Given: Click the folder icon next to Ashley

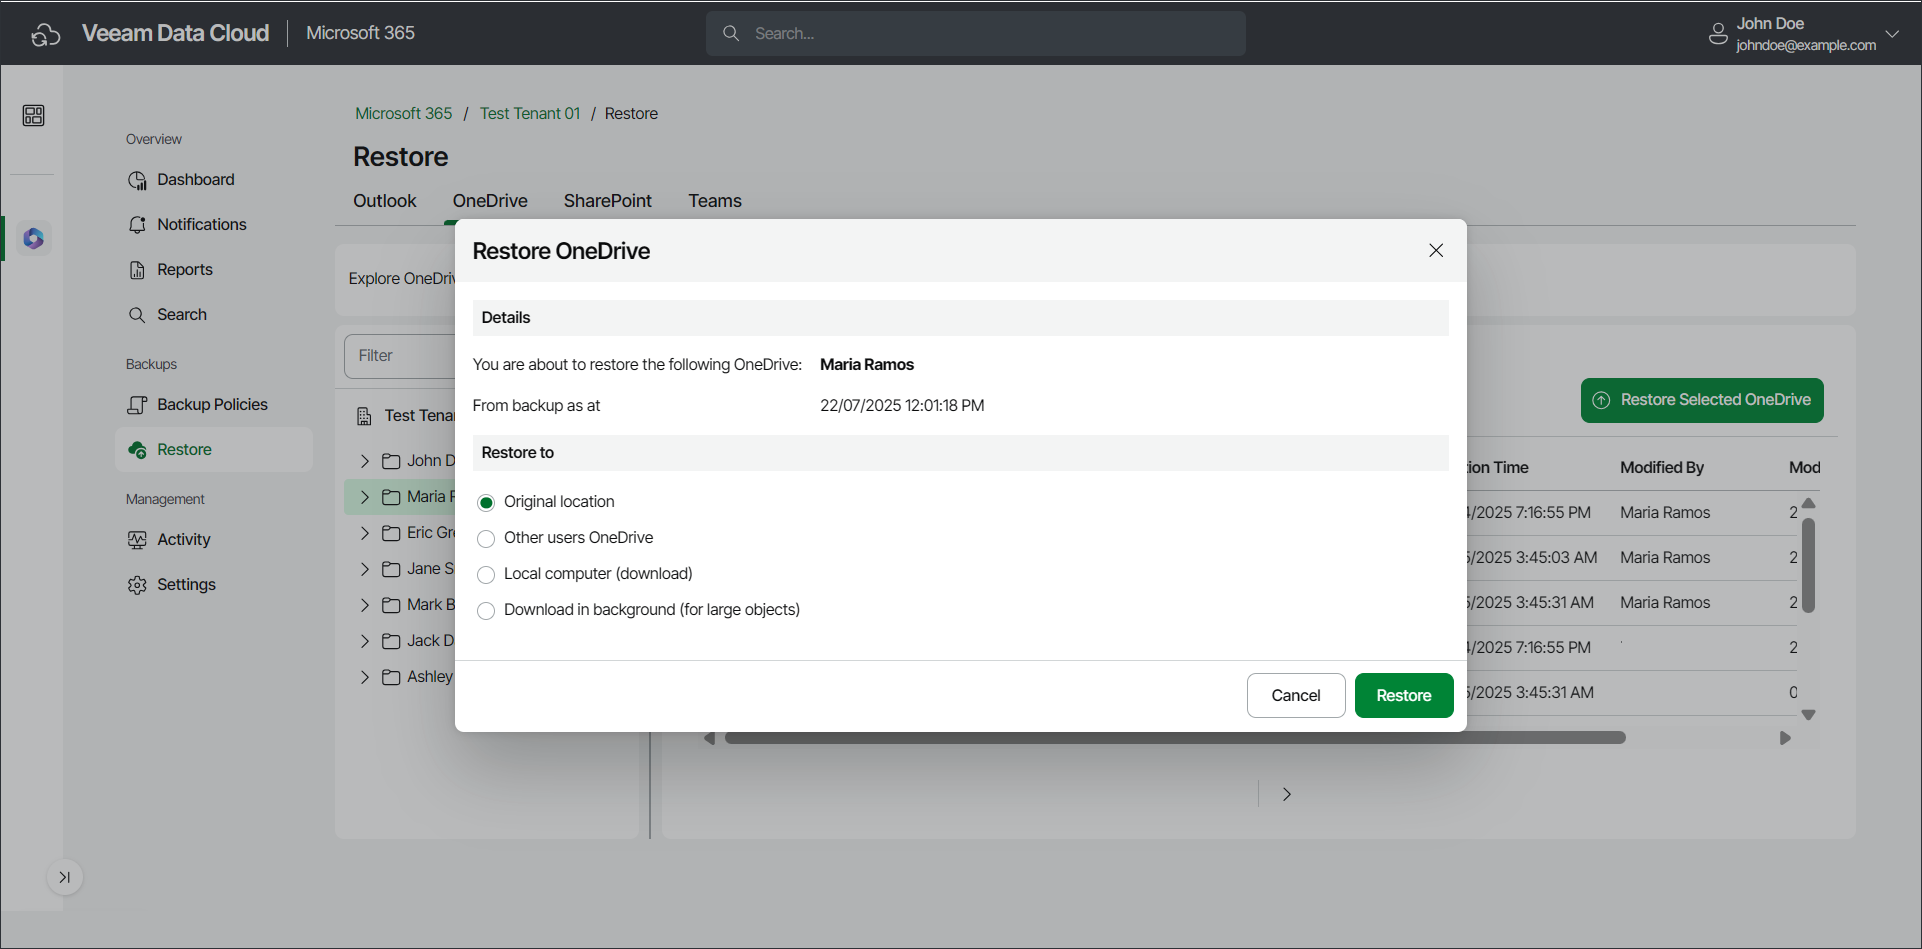Looking at the screenshot, I should click(391, 677).
